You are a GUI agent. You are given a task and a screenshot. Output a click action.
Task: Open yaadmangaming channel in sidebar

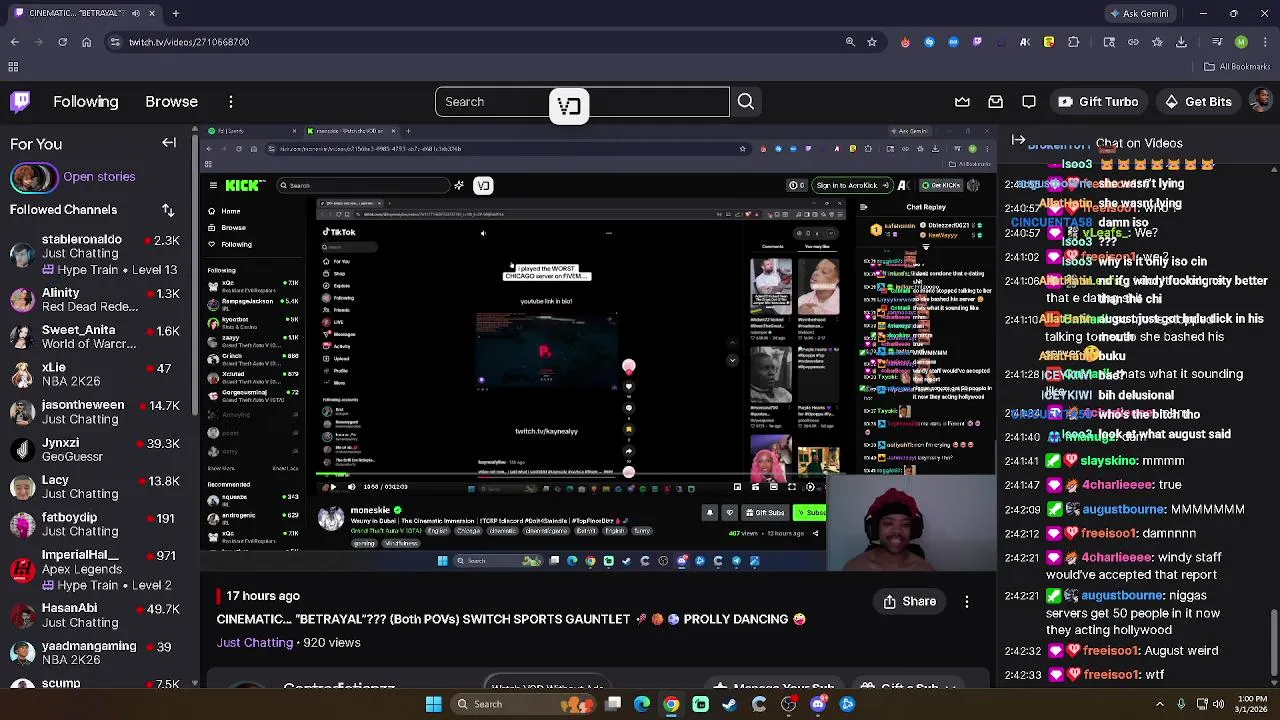95,653
